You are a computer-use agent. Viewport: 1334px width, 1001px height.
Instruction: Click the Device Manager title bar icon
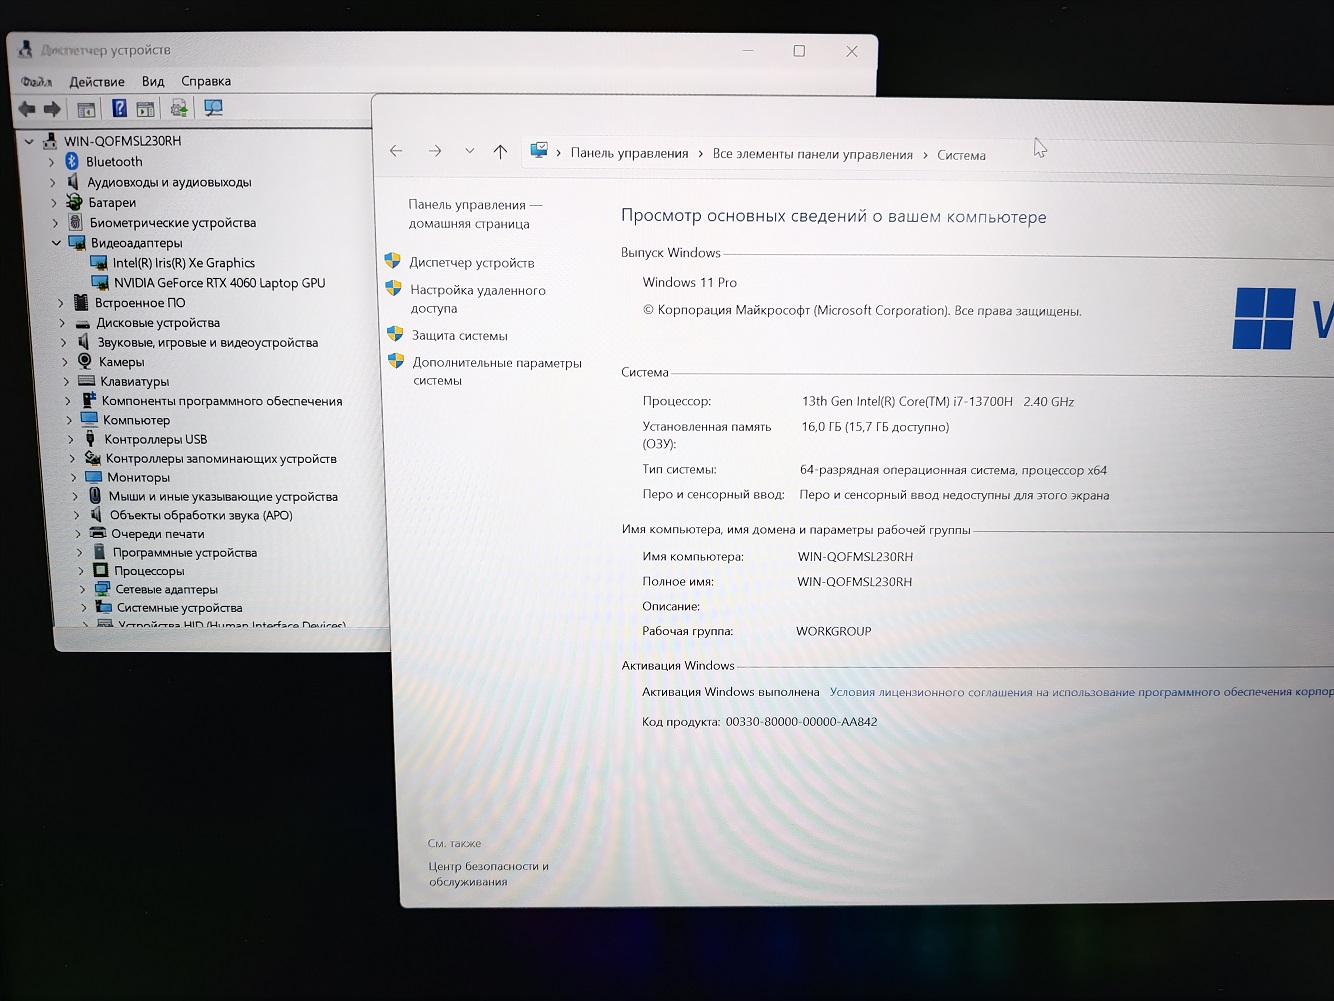click(26, 49)
